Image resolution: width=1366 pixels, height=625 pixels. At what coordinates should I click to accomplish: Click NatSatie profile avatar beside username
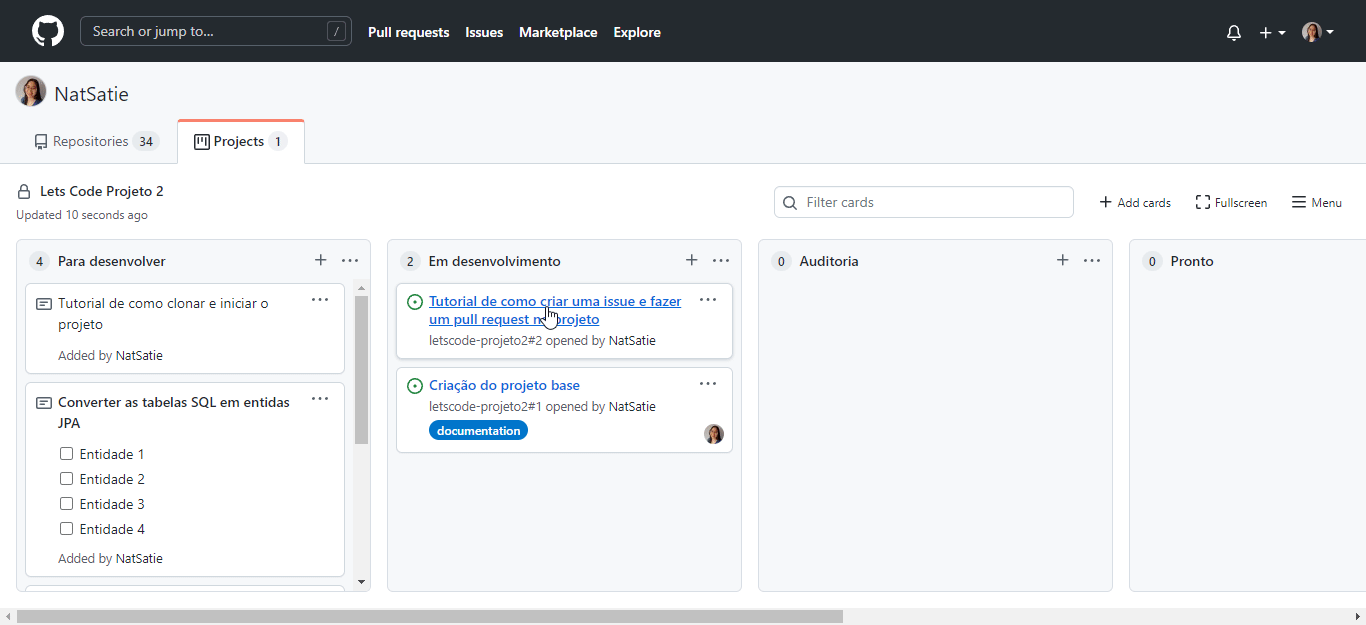31,92
